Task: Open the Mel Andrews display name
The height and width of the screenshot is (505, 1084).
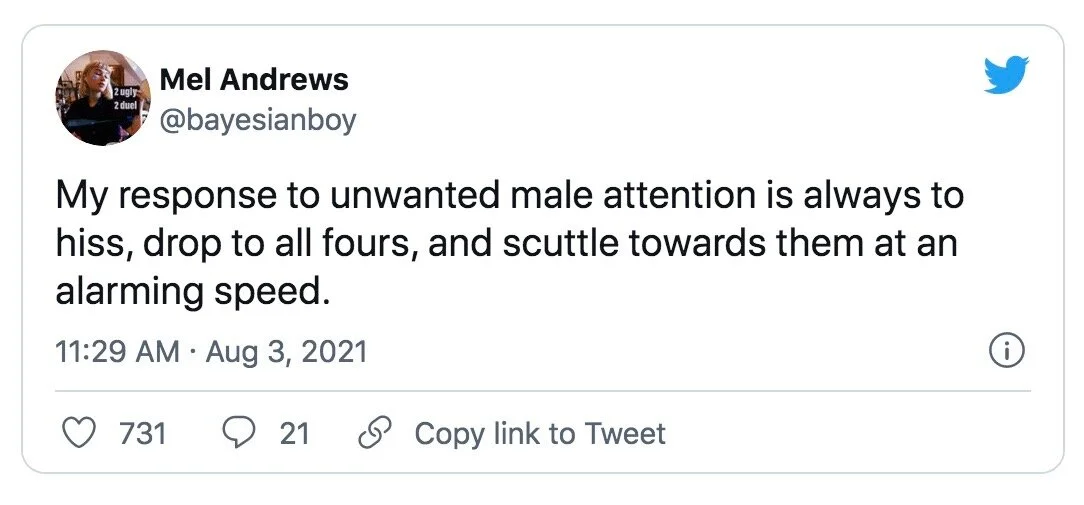Action: [x=254, y=80]
